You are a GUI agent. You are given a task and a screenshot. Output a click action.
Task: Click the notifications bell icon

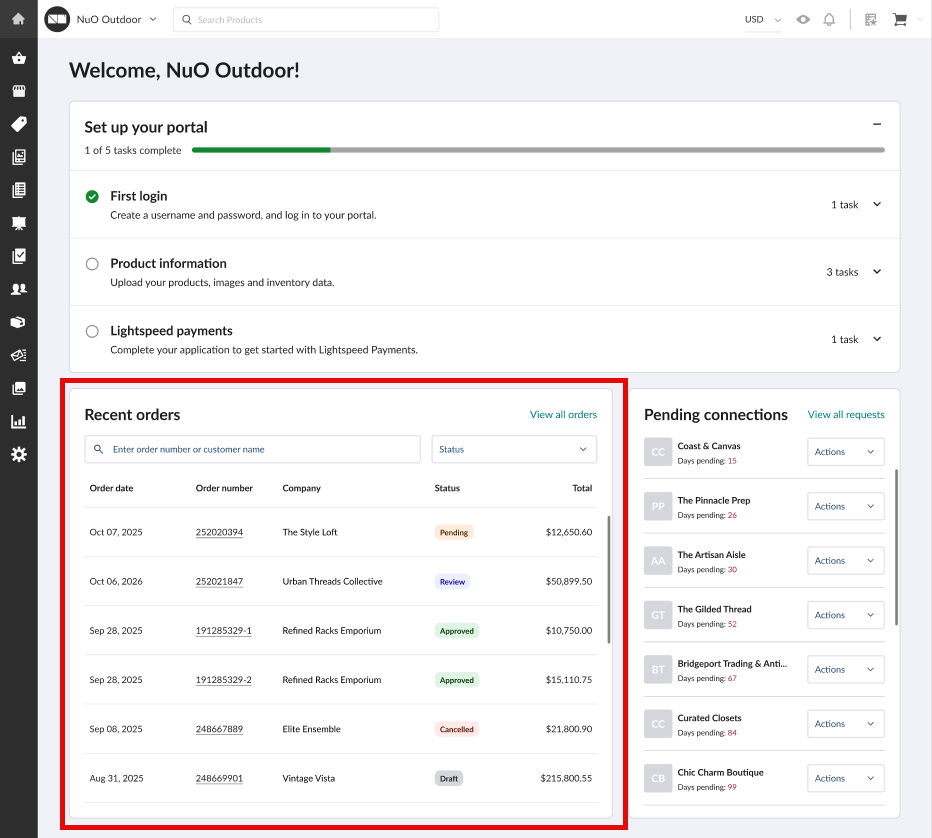[x=829, y=19]
